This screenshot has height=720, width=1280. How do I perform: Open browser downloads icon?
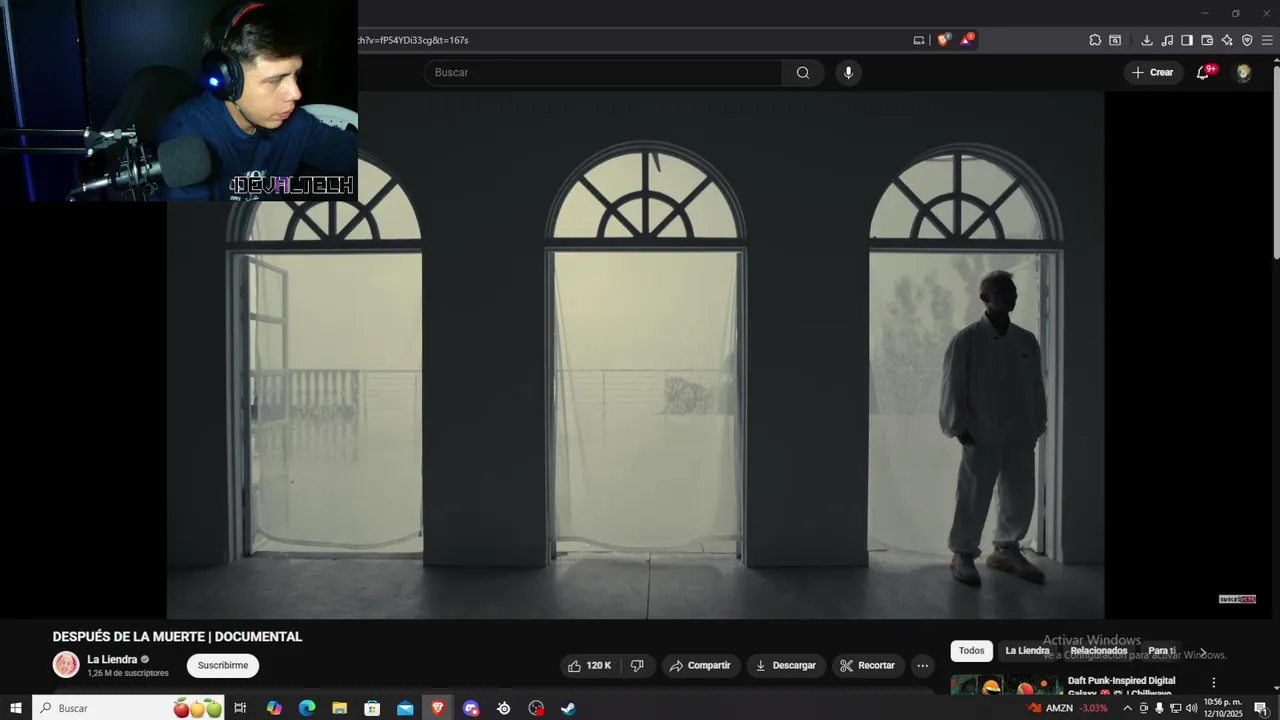1147,40
